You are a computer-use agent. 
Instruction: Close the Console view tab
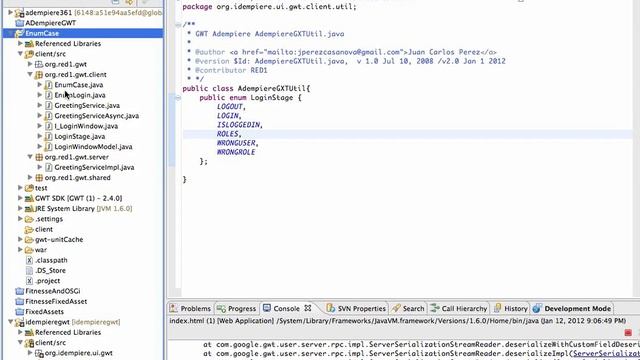(x=308, y=308)
